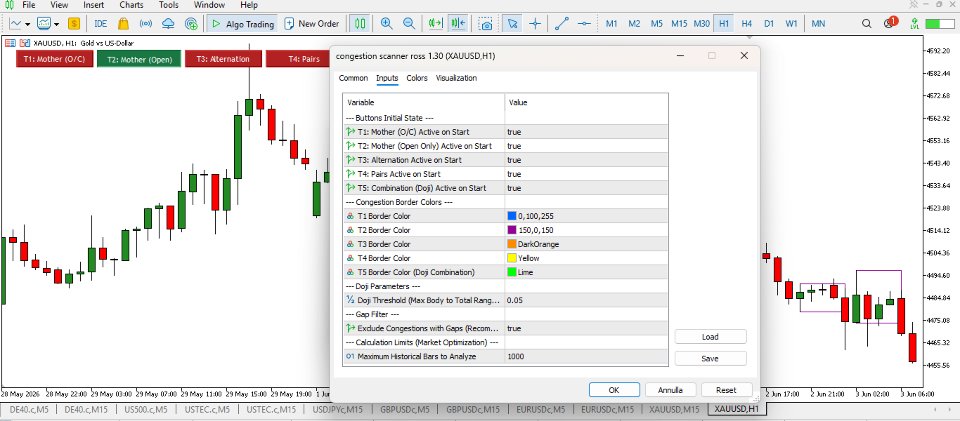Click the zoom out magnifier
Viewport: 960px width, 421px height.
tap(409, 24)
